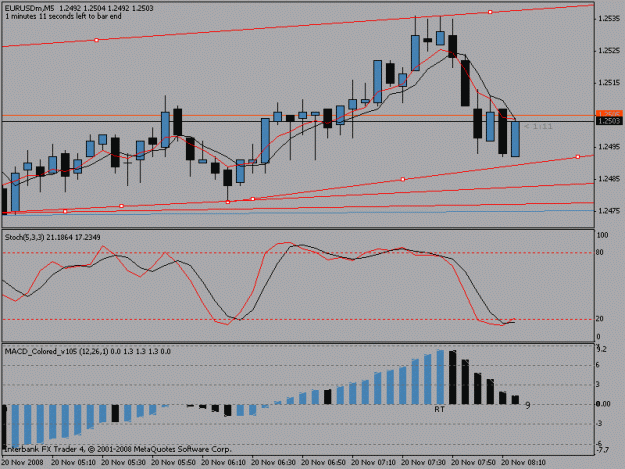
Task: Click the '< 1:11' bar countdown label
Action: pos(538,127)
